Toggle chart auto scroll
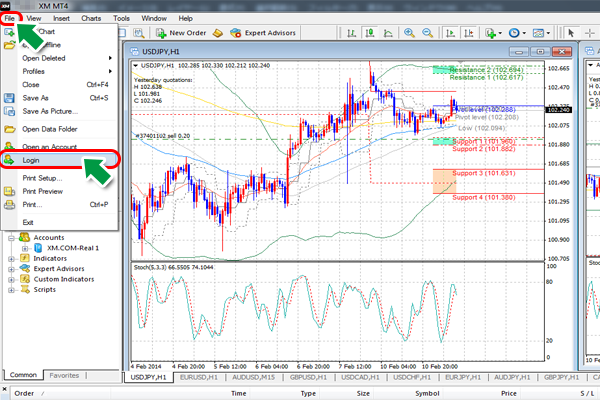This screenshot has height=400, width=600. click(x=451, y=33)
